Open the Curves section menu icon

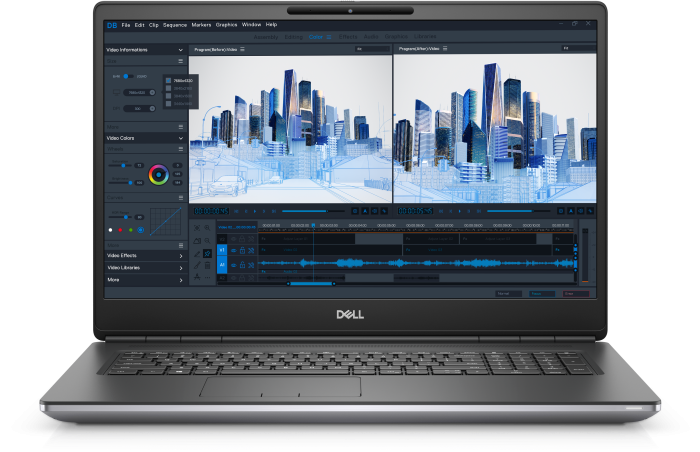[x=180, y=197]
